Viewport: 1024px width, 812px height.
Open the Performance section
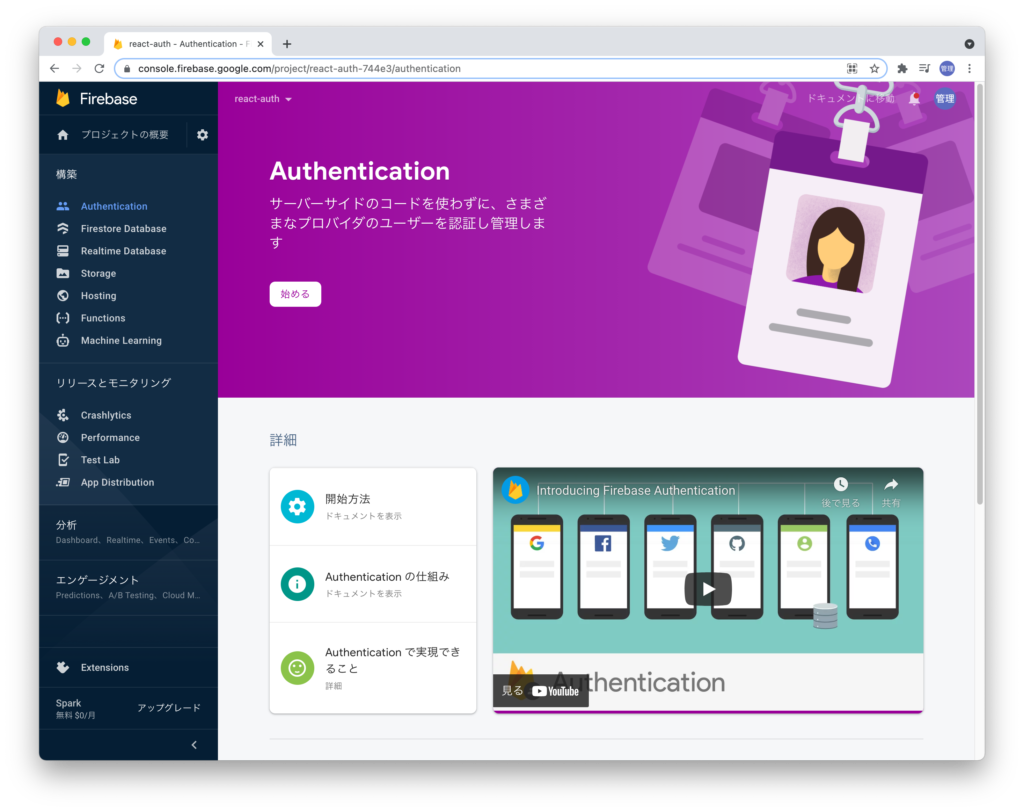(x=110, y=437)
